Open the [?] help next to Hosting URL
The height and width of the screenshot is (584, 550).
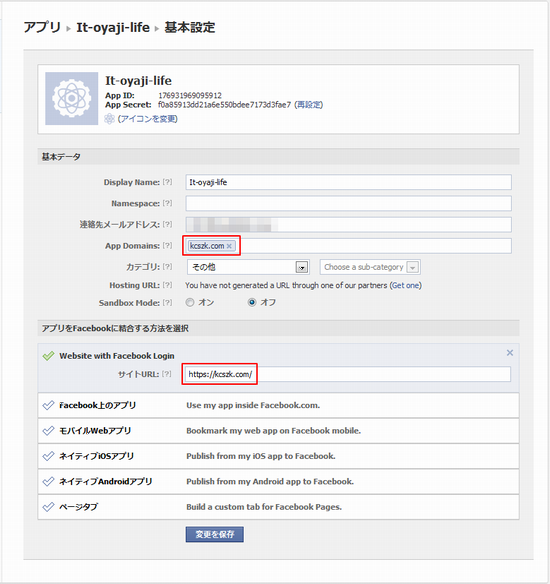pos(168,285)
